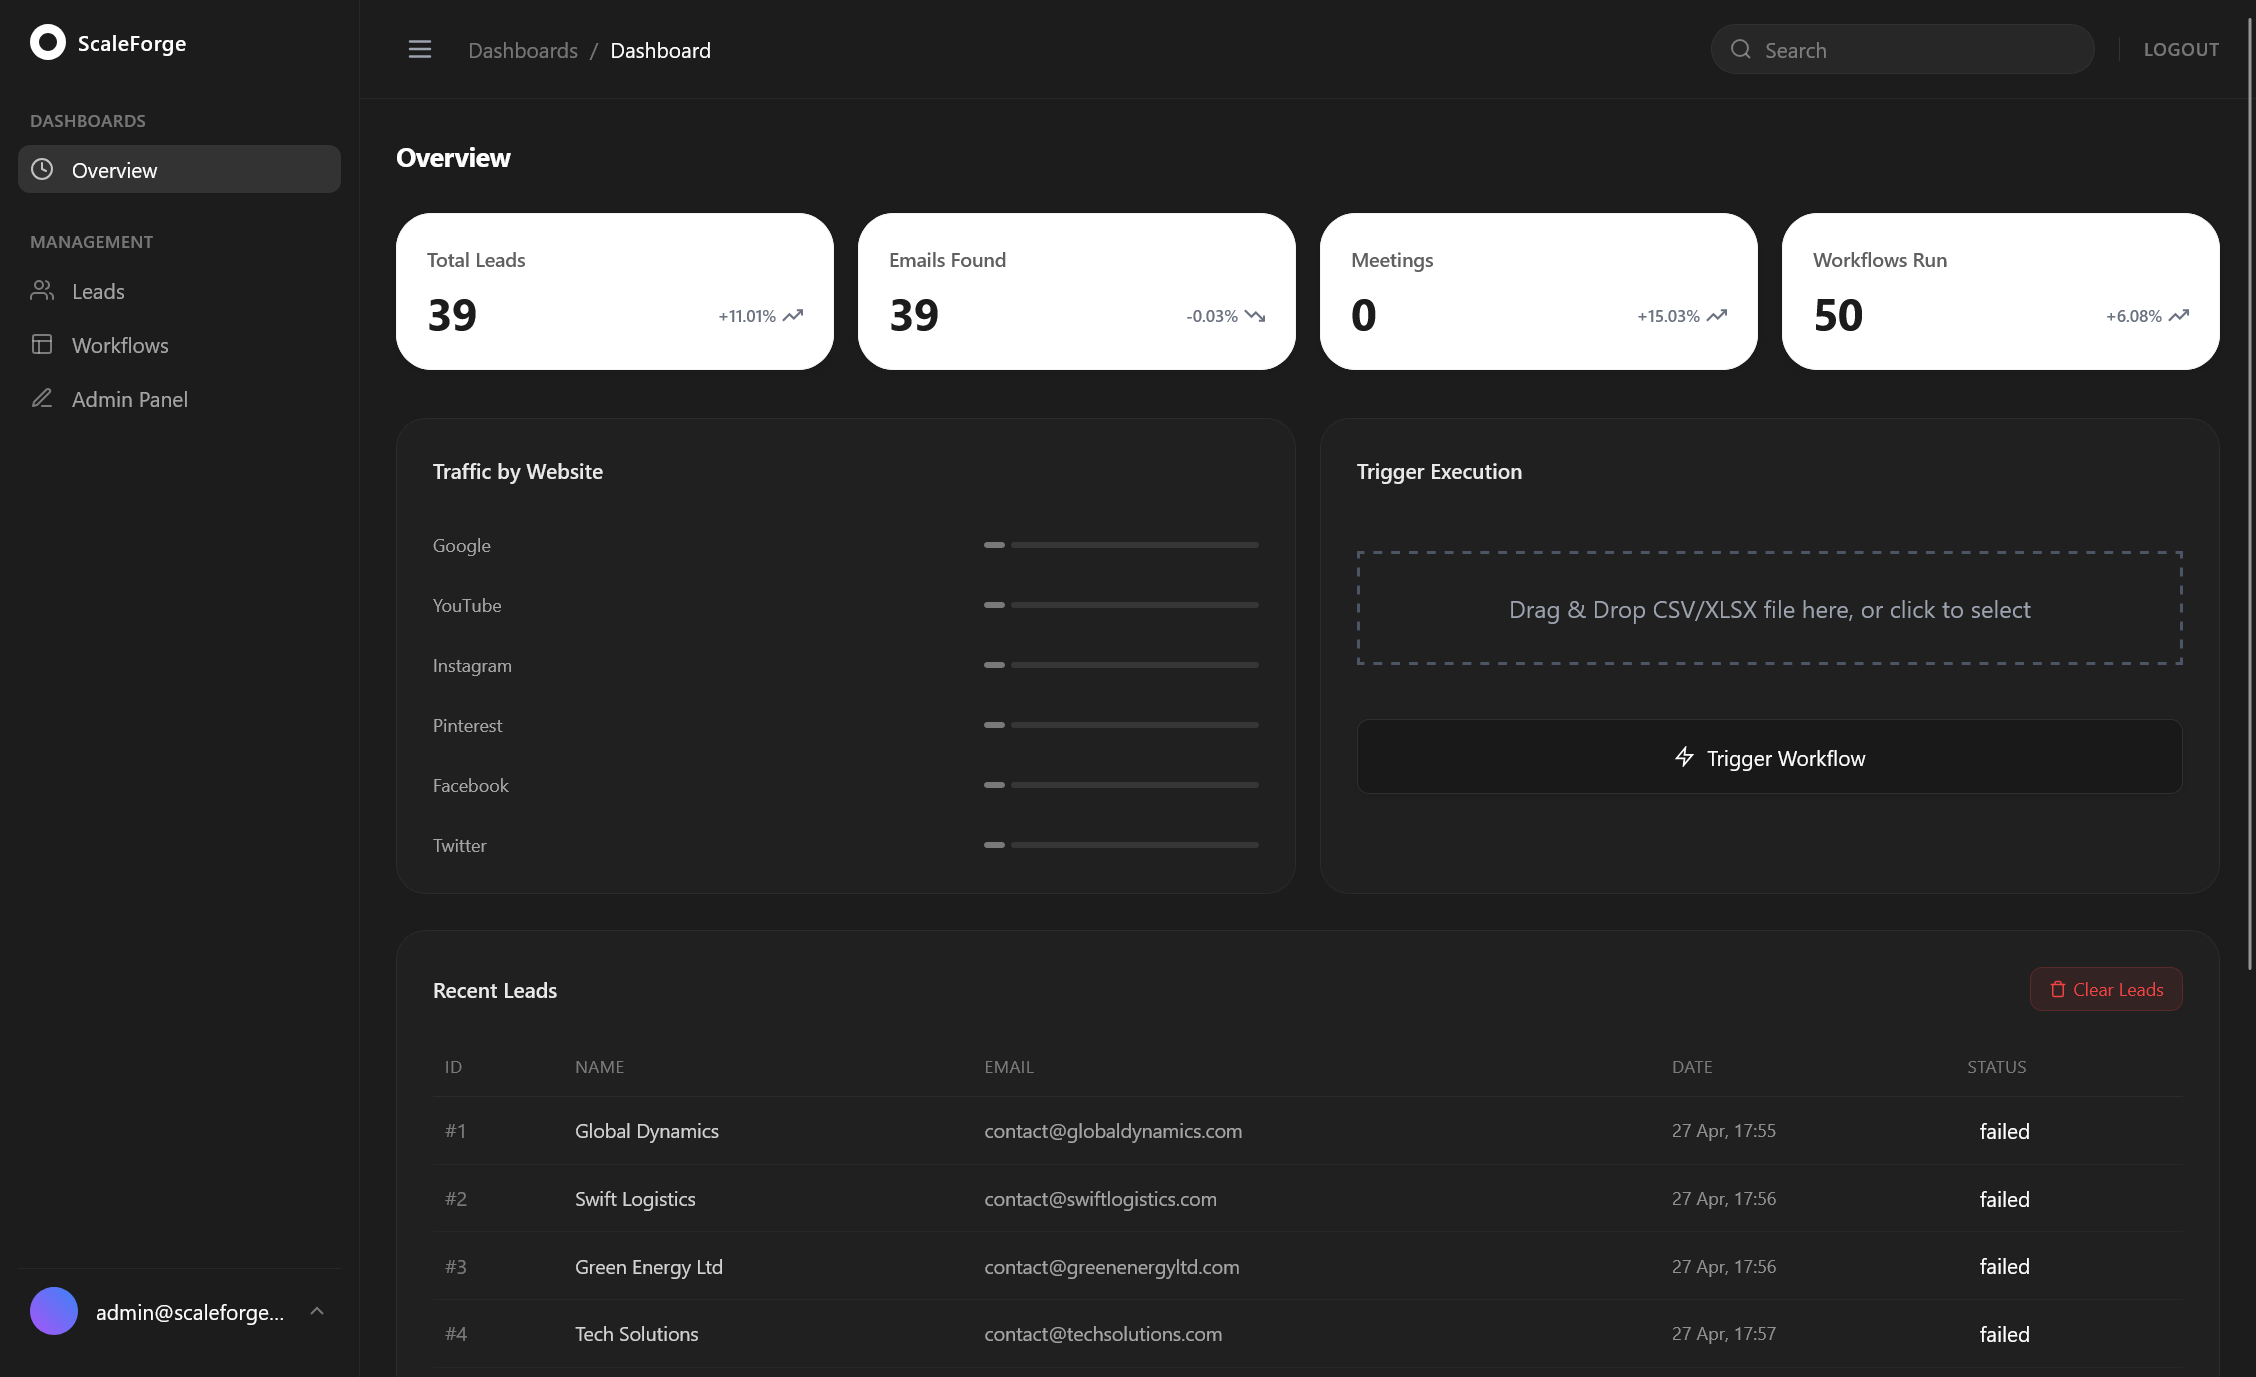This screenshot has width=2256, height=1377.
Task: Click the Instagram traffic progress bar
Action: click(x=1121, y=665)
